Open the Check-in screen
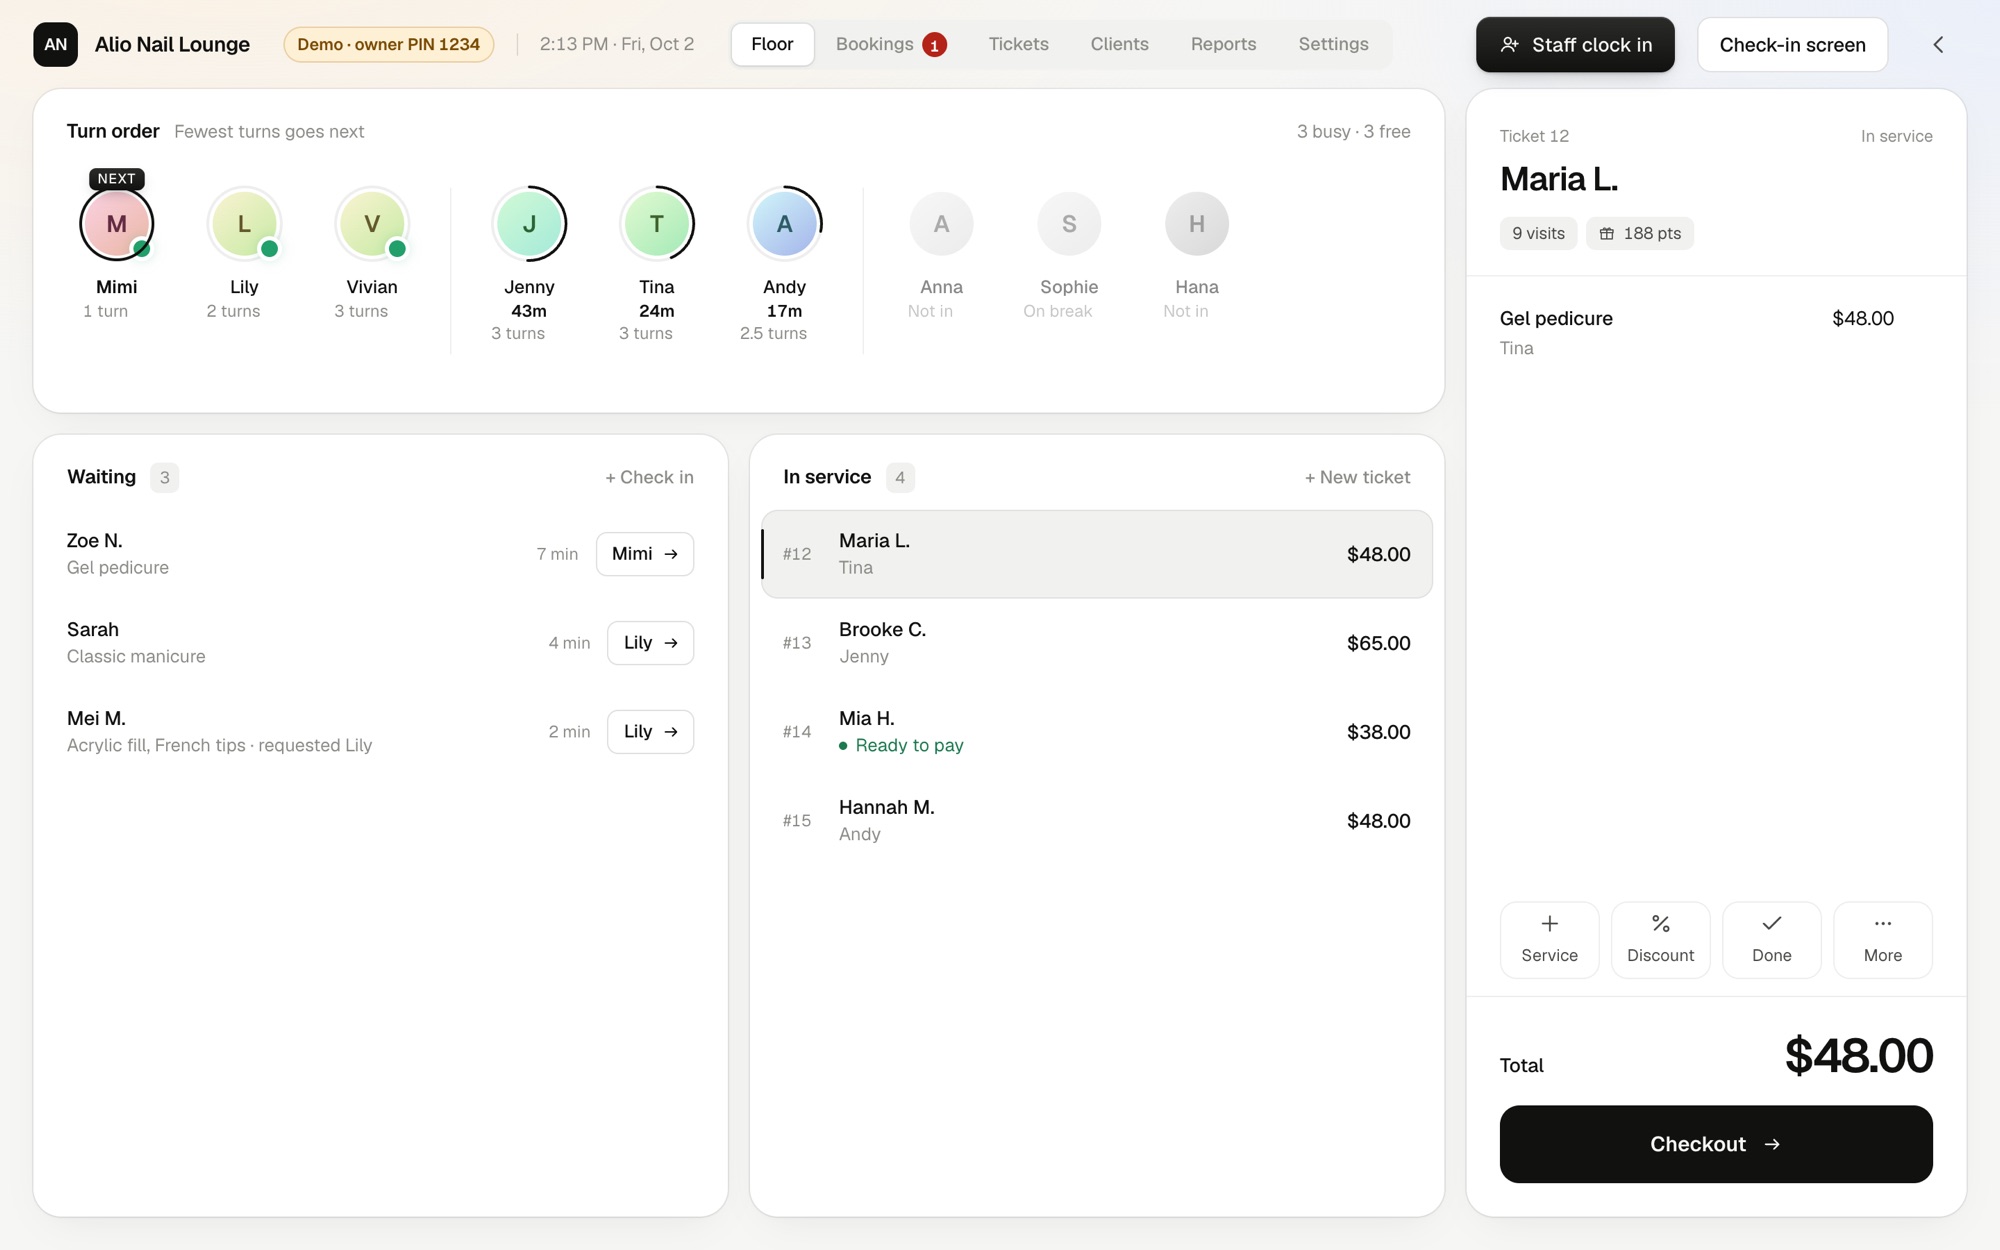This screenshot has width=2000, height=1250. pos(1792,44)
